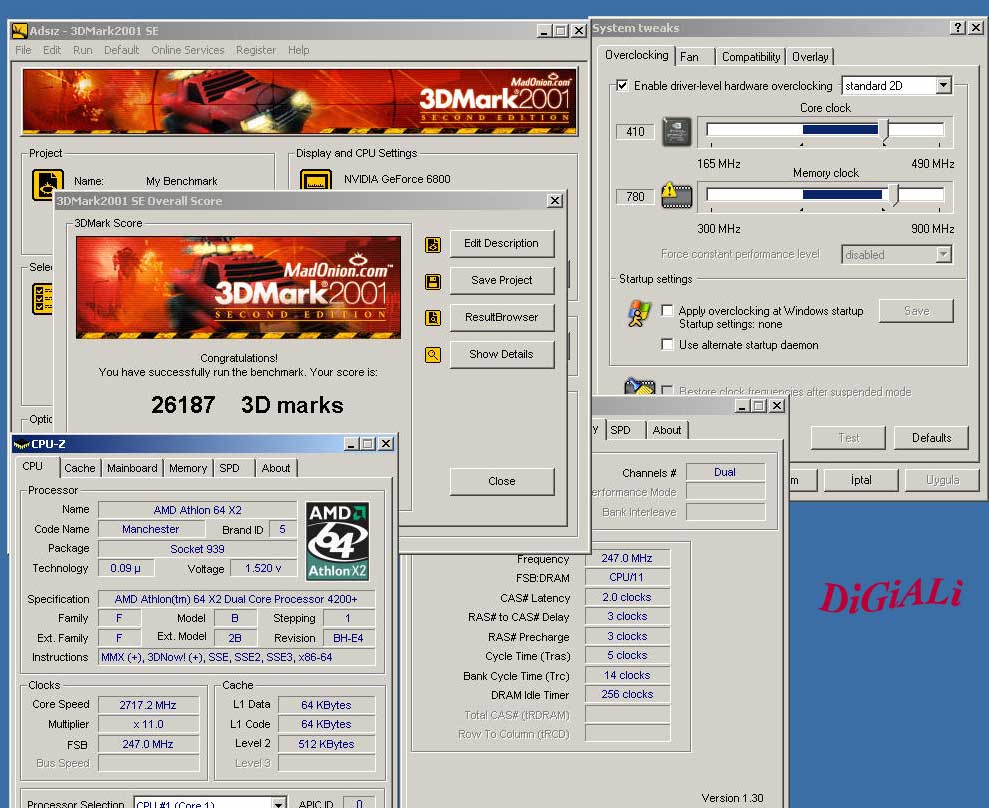The image size is (989, 808).
Task: Click the Memory clock value field showing 780
Action: [635, 197]
